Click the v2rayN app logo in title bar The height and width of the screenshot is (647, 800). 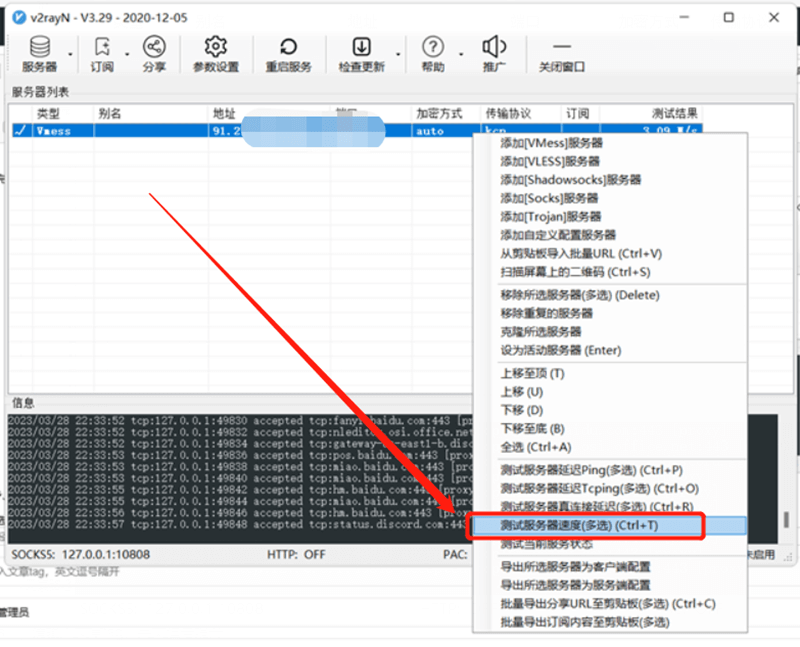[19, 17]
